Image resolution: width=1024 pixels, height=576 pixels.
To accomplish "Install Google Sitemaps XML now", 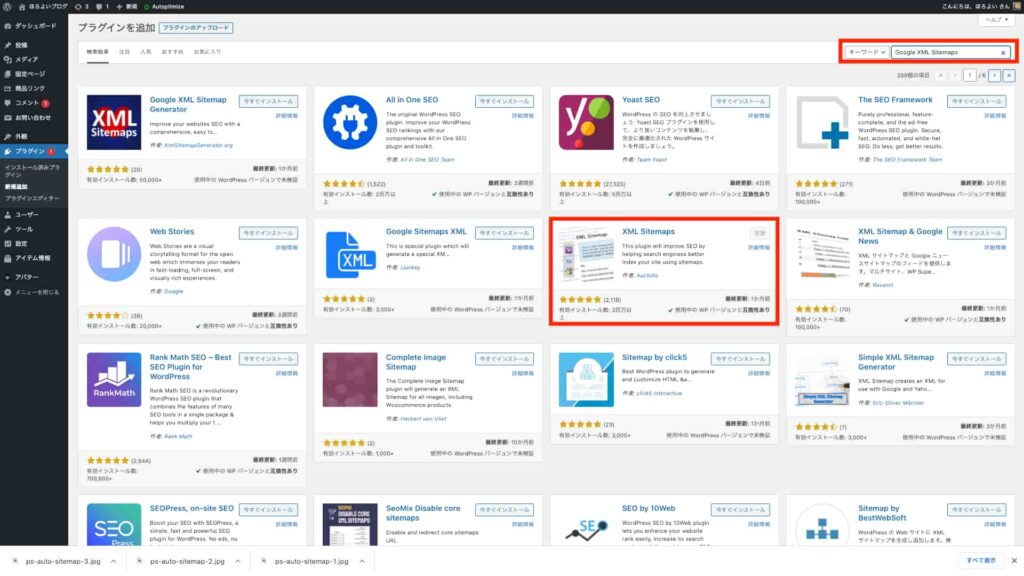I will point(504,233).
